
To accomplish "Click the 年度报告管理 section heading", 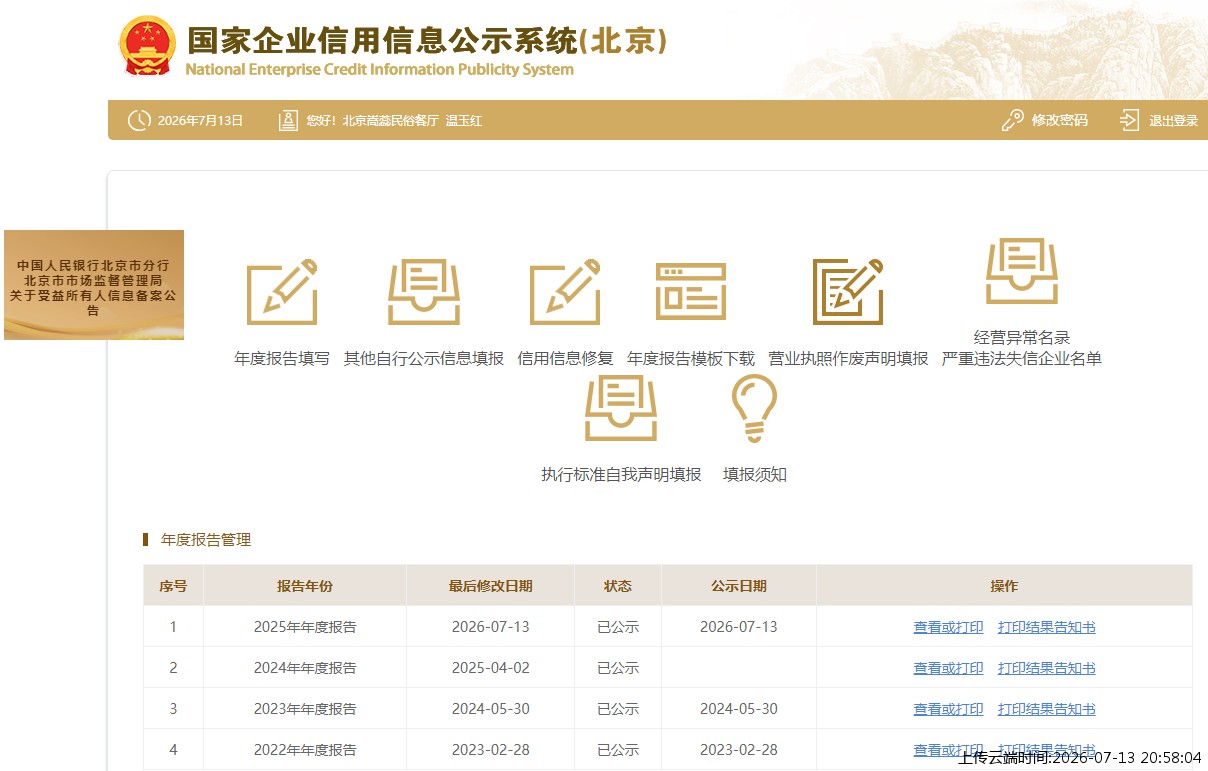I will coord(206,540).
